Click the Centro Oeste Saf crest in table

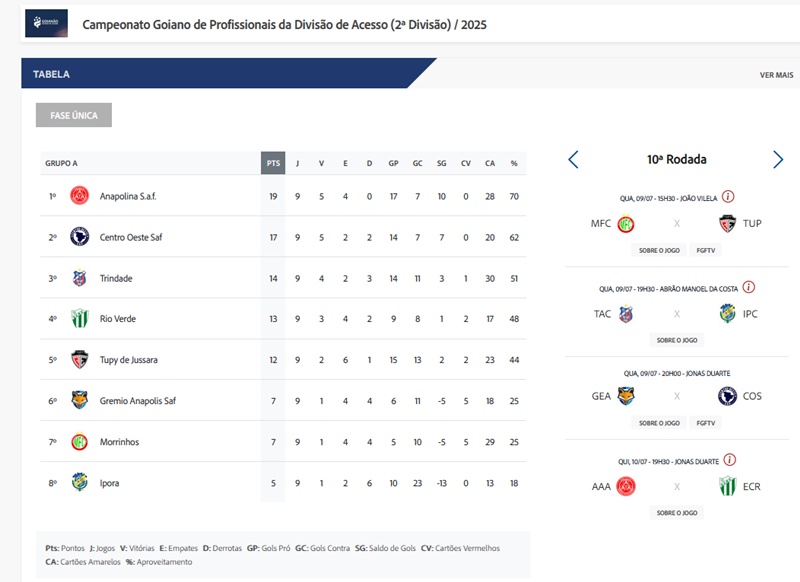tap(80, 237)
